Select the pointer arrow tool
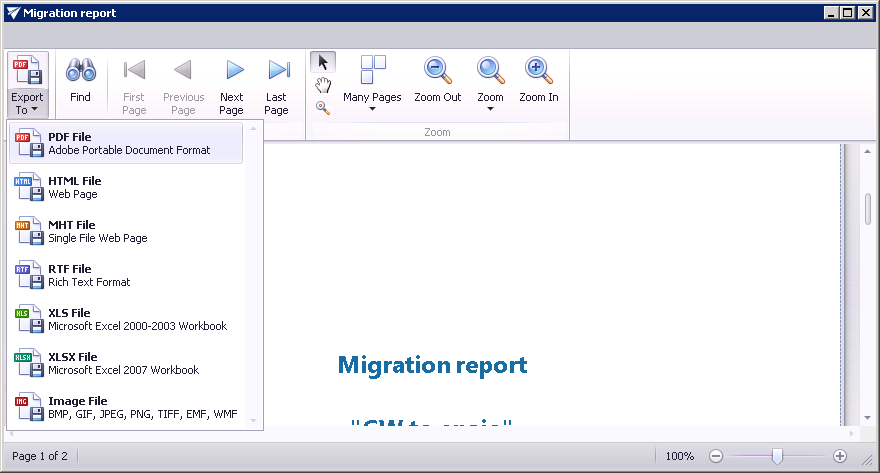880x473 pixels. (323, 63)
